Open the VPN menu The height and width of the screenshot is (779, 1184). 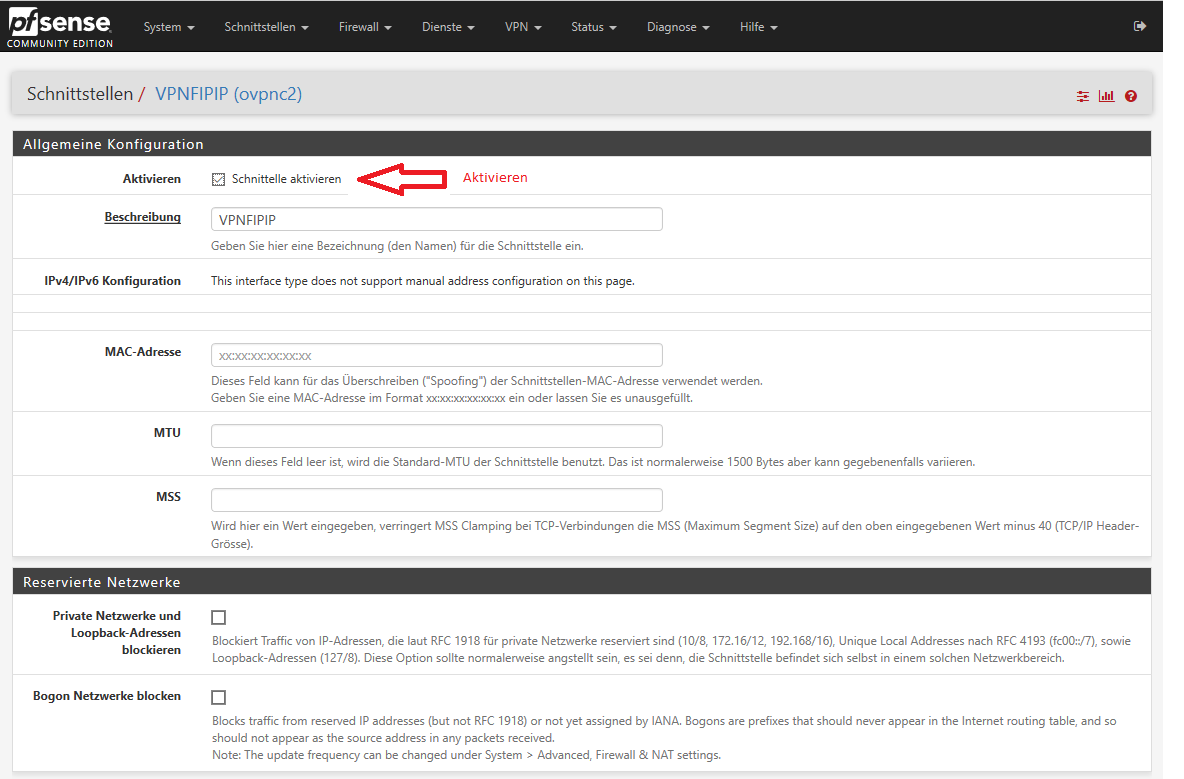tap(523, 27)
